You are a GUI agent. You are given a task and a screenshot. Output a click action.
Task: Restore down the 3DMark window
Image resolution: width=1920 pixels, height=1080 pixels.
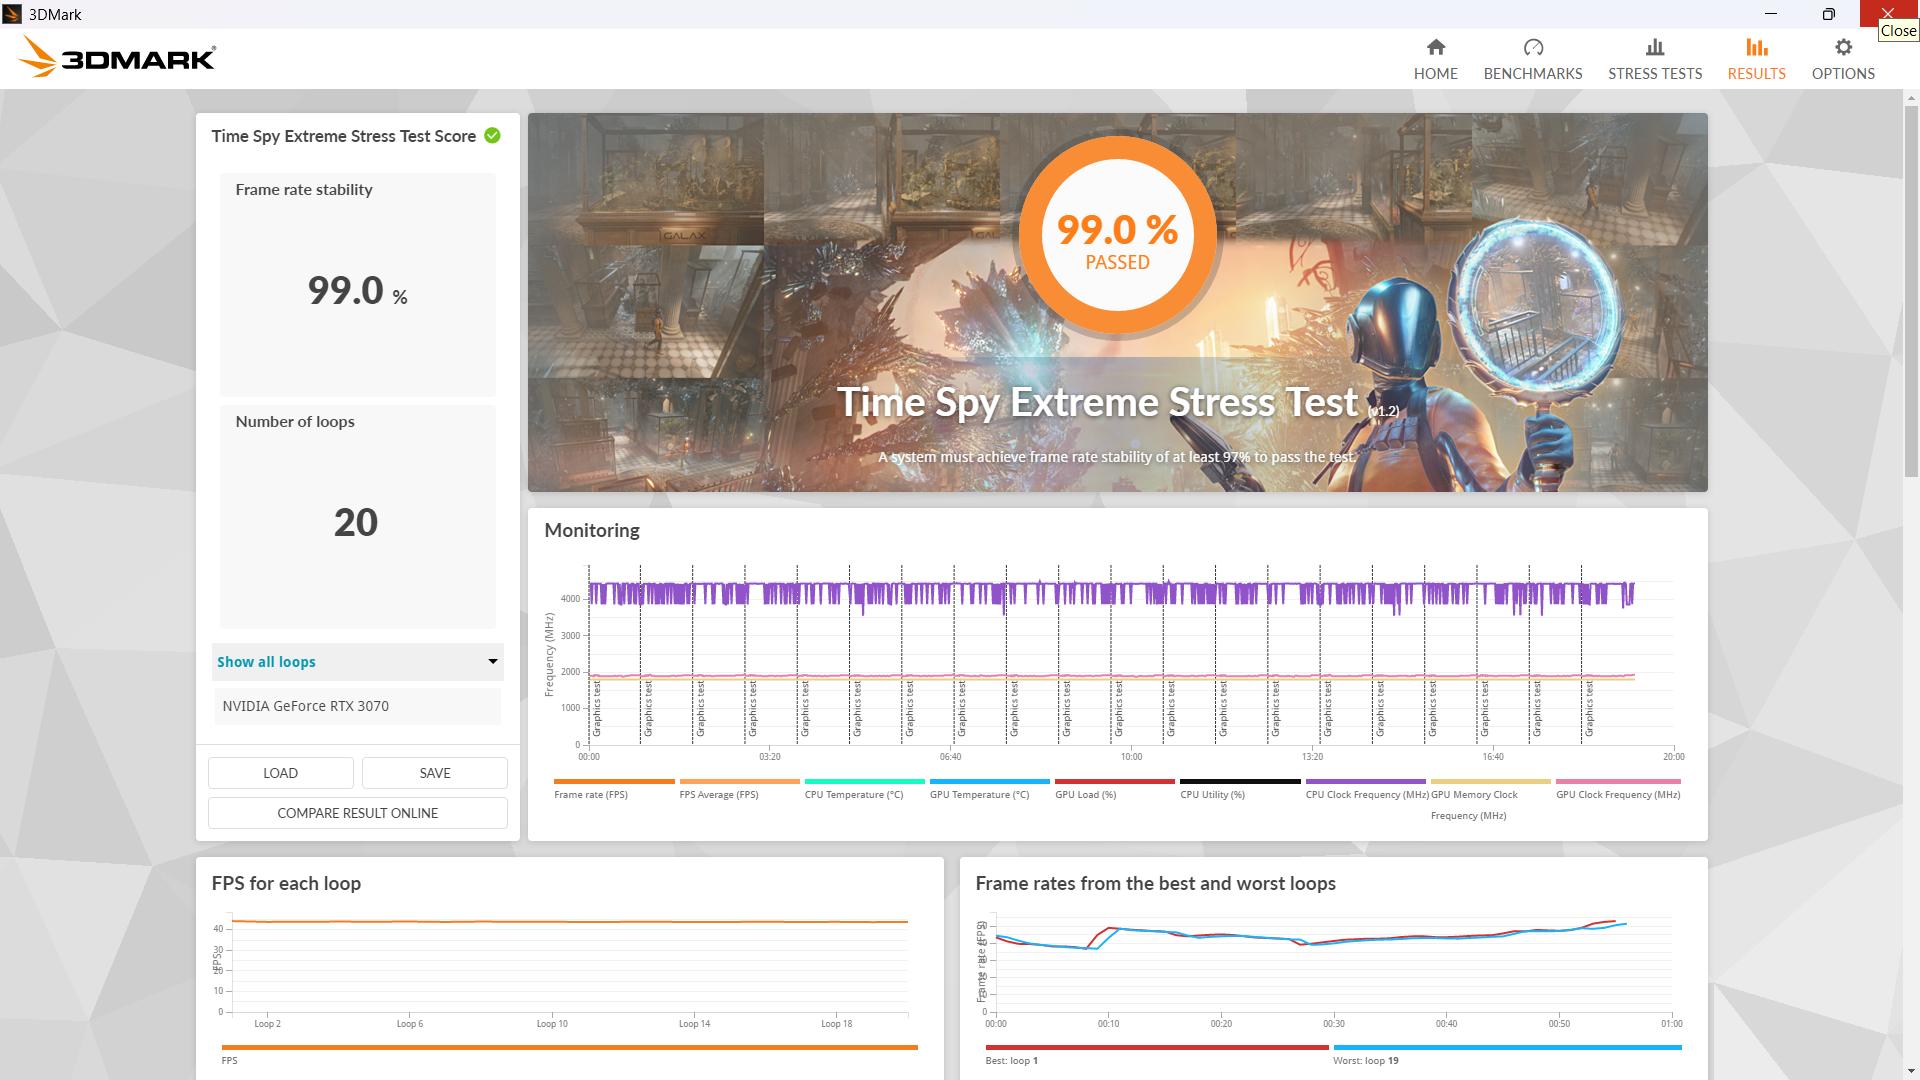tap(1828, 14)
